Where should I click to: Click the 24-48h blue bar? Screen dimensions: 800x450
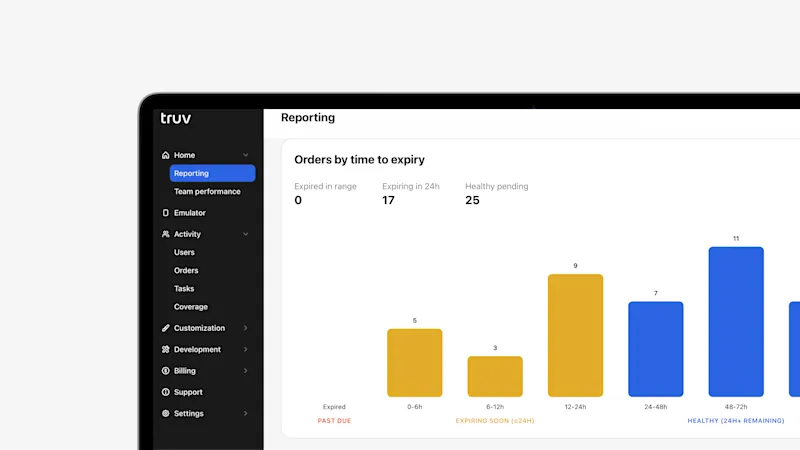656,349
